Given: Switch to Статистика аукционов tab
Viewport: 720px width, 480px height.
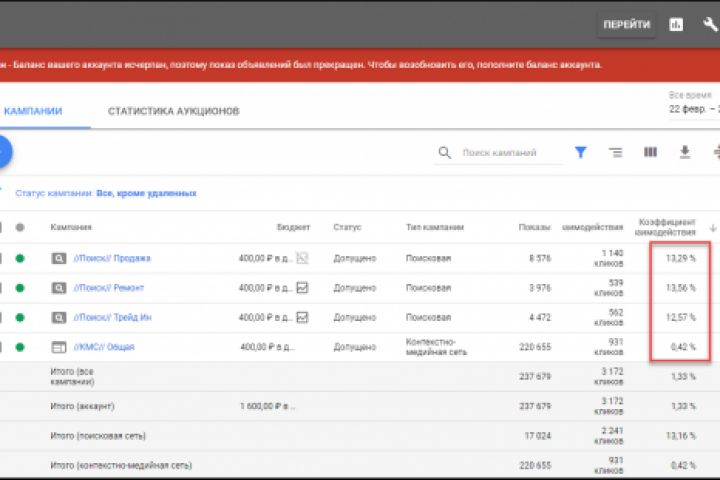Looking at the screenshot, I should 173,111.
